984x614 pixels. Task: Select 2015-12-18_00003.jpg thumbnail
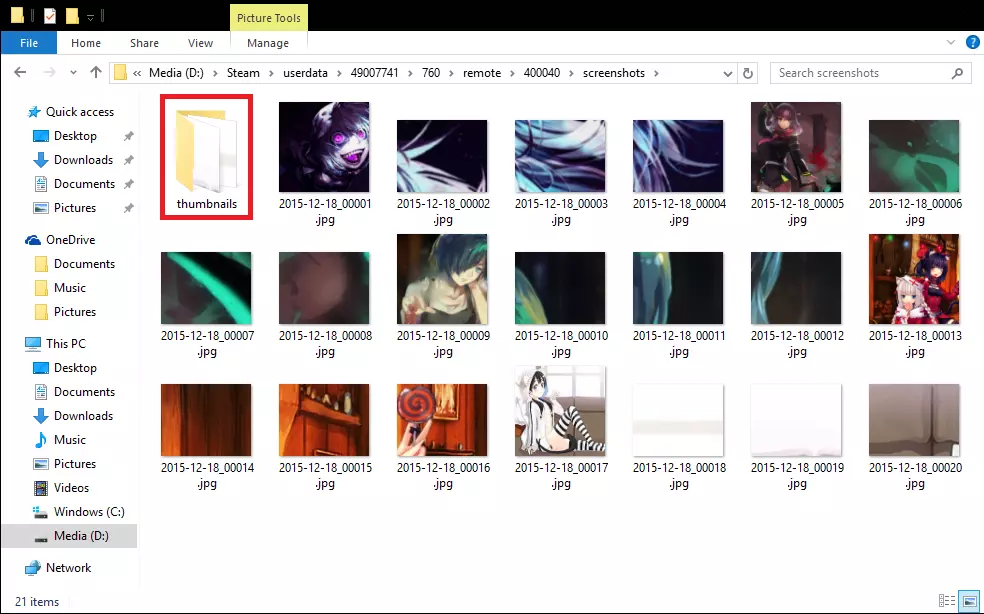click(560, 156)
